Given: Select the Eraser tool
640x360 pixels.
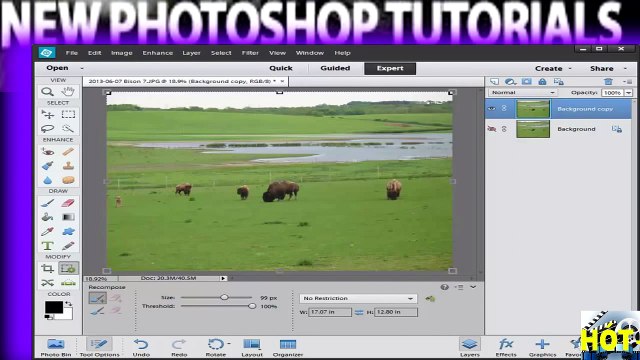Looking at the screenshot, I should [68, 203].
